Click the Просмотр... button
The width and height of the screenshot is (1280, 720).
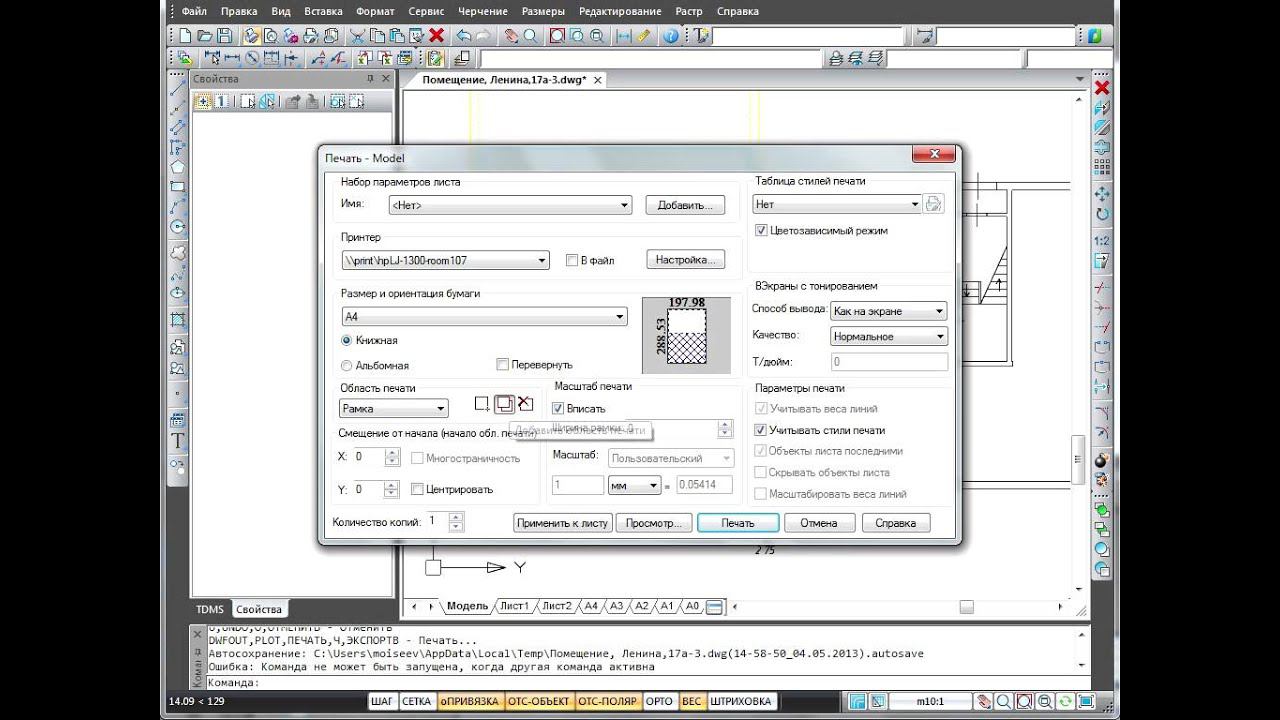tap(653, 523)
